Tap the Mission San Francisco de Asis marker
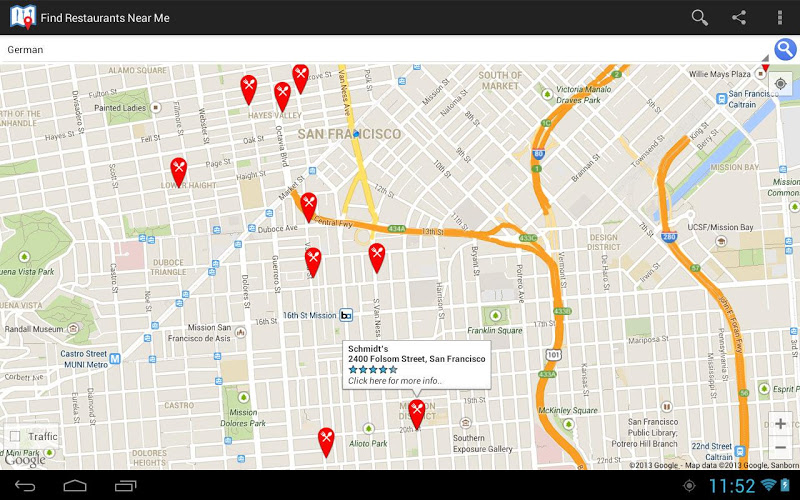800x500 pixels. 240,333
